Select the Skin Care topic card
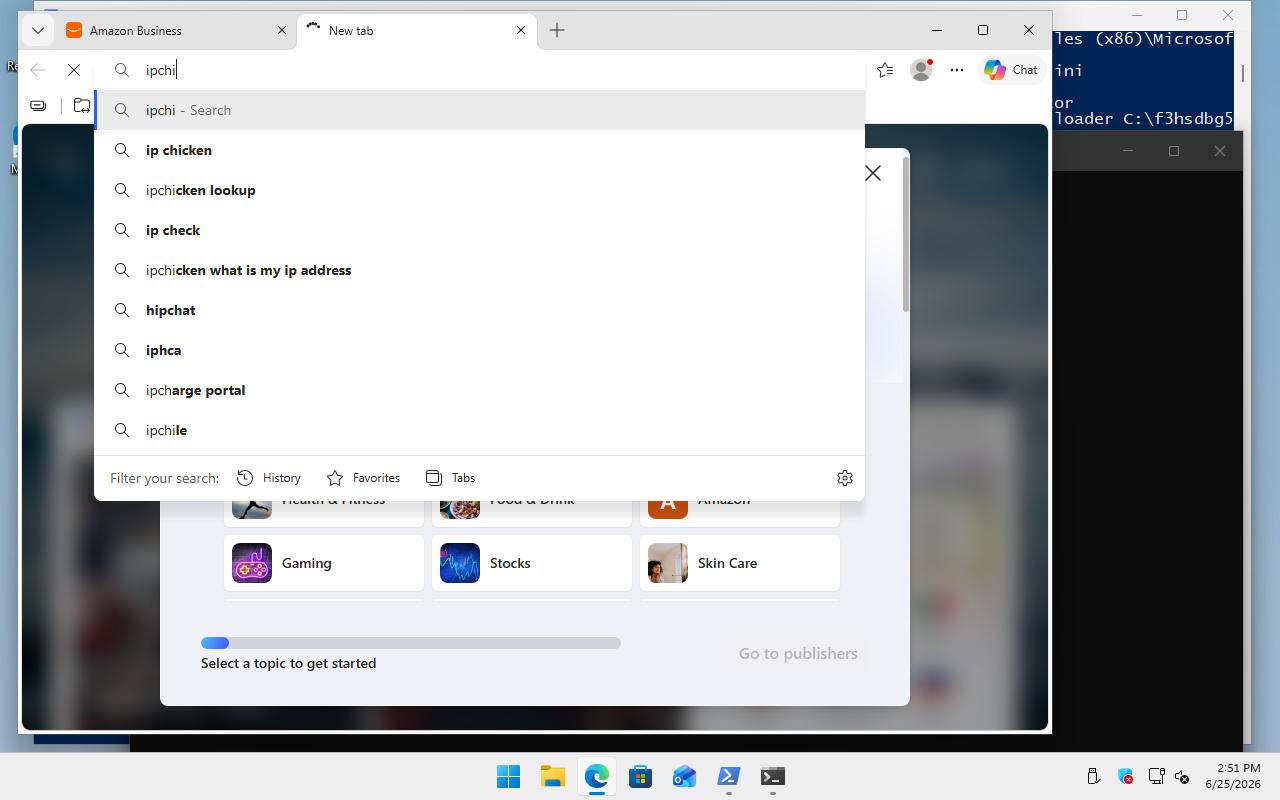 pos(740,563)
